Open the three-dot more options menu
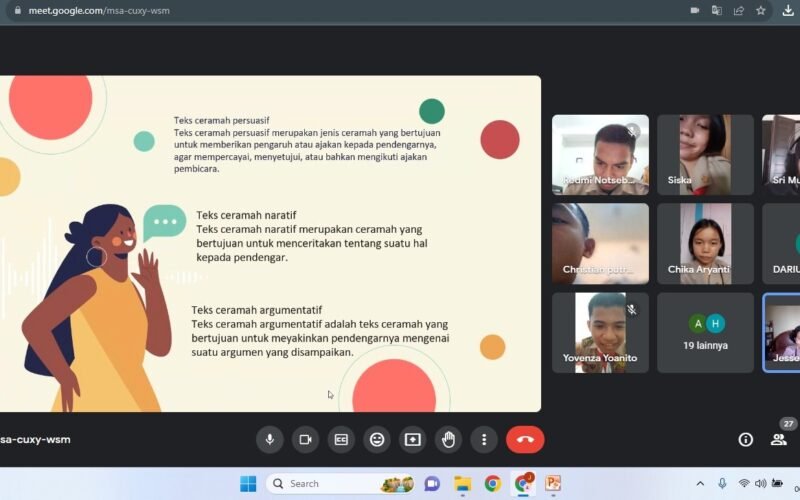Image resolution: width=800 pixels, height=500 pixels. pos(484,439)
